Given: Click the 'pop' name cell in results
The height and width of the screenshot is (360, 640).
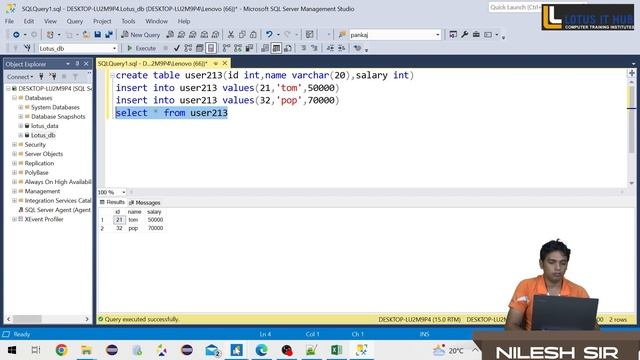Looking at the screenshot, I should (133, 228).
